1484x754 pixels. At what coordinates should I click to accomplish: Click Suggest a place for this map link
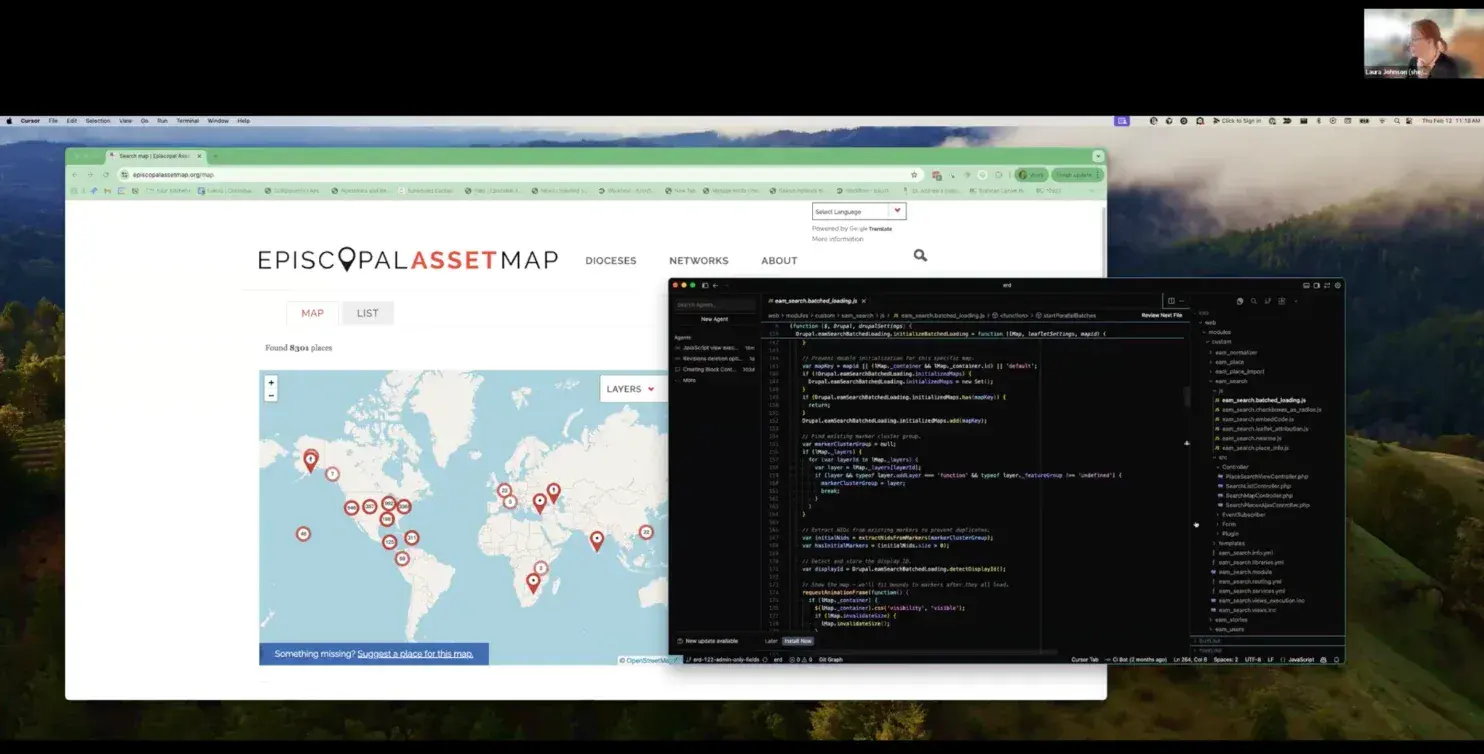[x=415, y=654]
